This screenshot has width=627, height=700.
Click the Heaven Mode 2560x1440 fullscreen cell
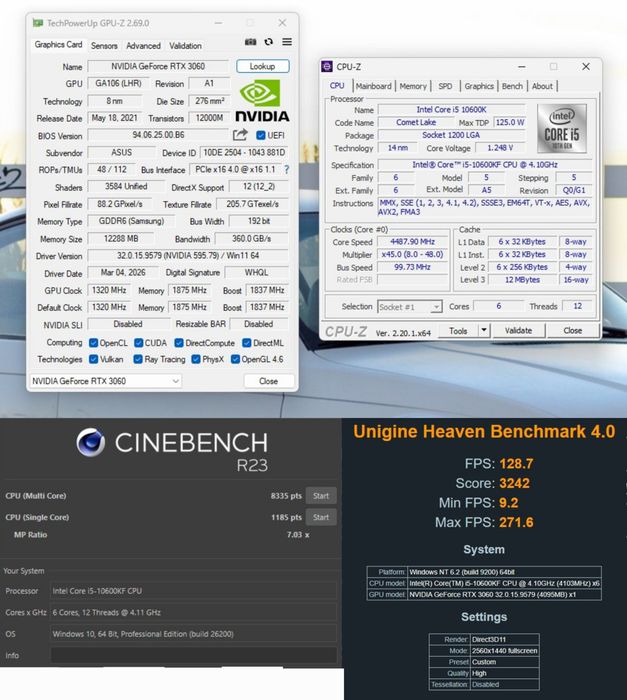pyautogui.click(x=505, y=651)
